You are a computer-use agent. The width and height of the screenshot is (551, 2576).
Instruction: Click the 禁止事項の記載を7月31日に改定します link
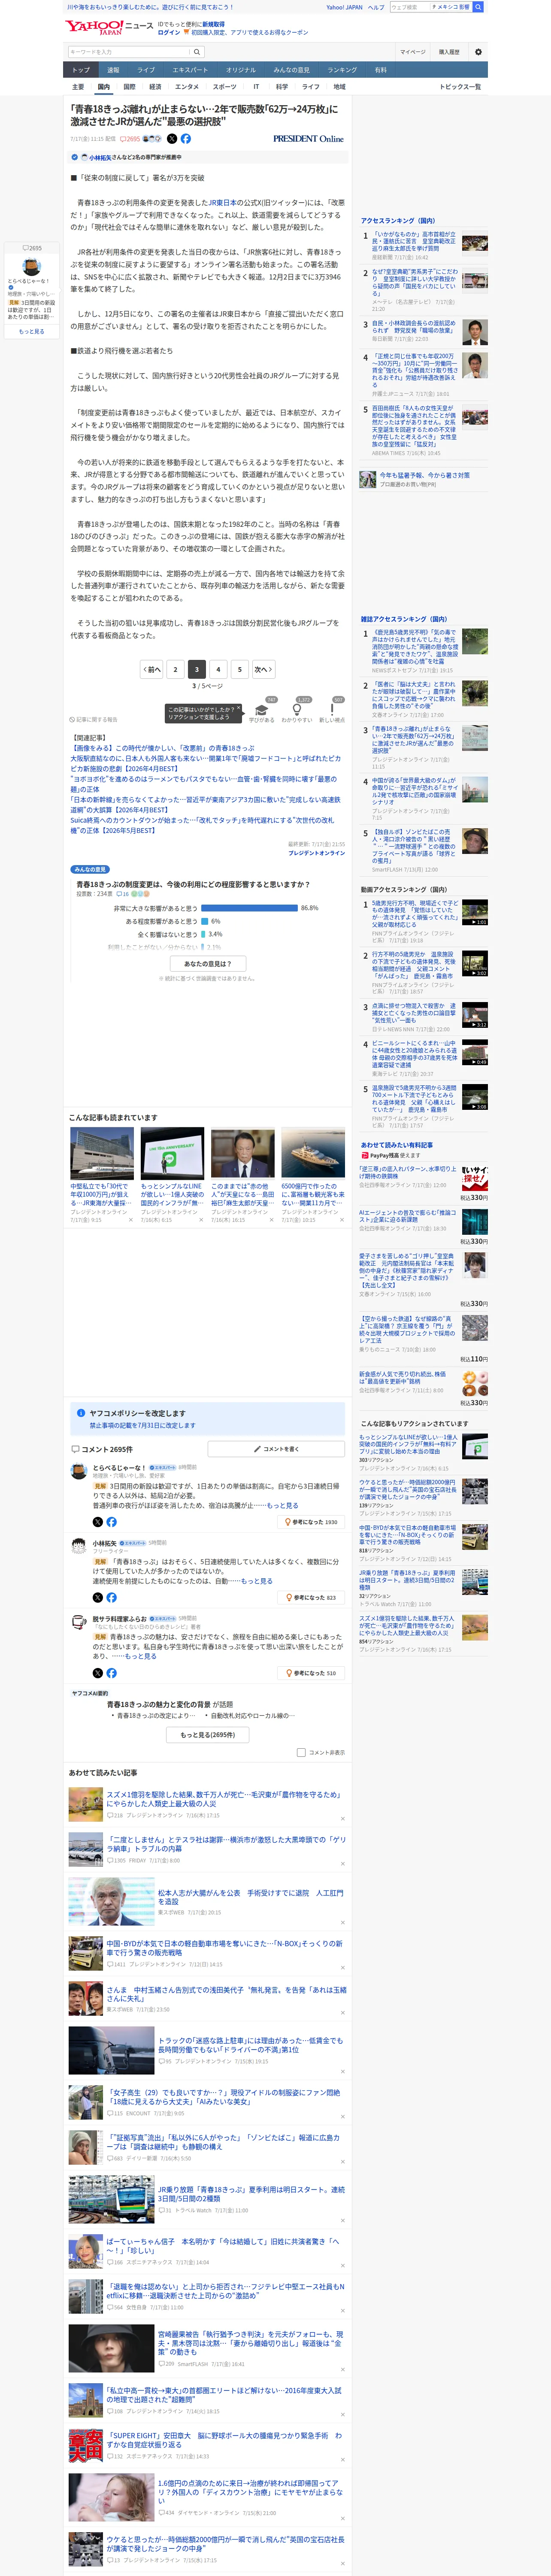(143, 1425)
